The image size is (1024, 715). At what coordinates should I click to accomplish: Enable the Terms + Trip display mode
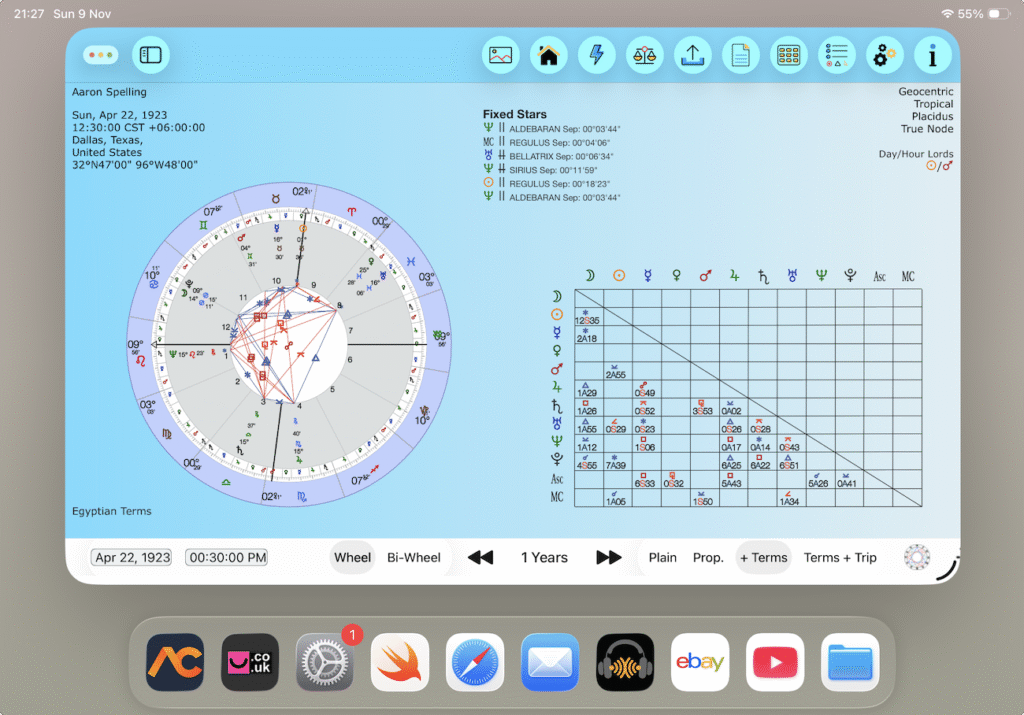tap(840, 557)
